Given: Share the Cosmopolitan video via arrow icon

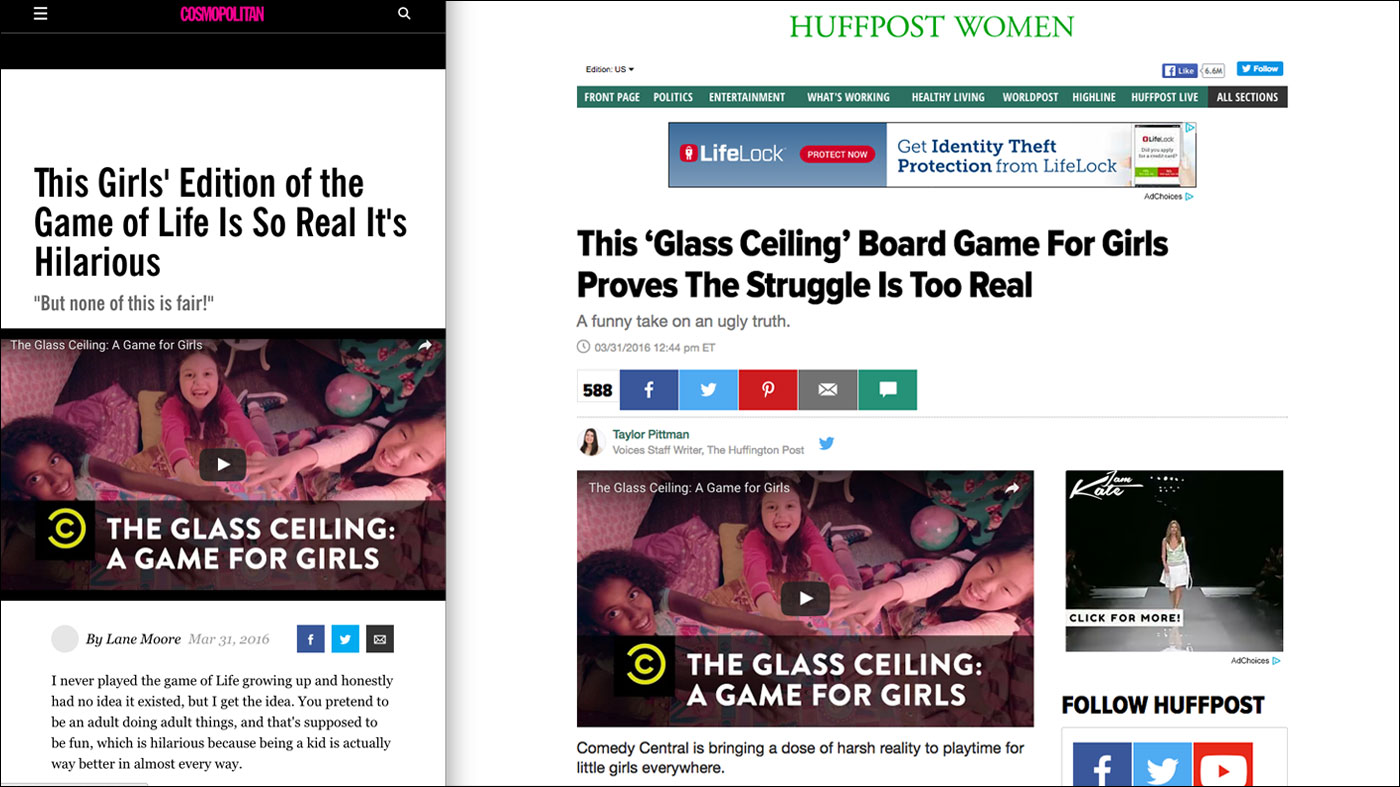Looking at the screenshot, I should 425,345.
